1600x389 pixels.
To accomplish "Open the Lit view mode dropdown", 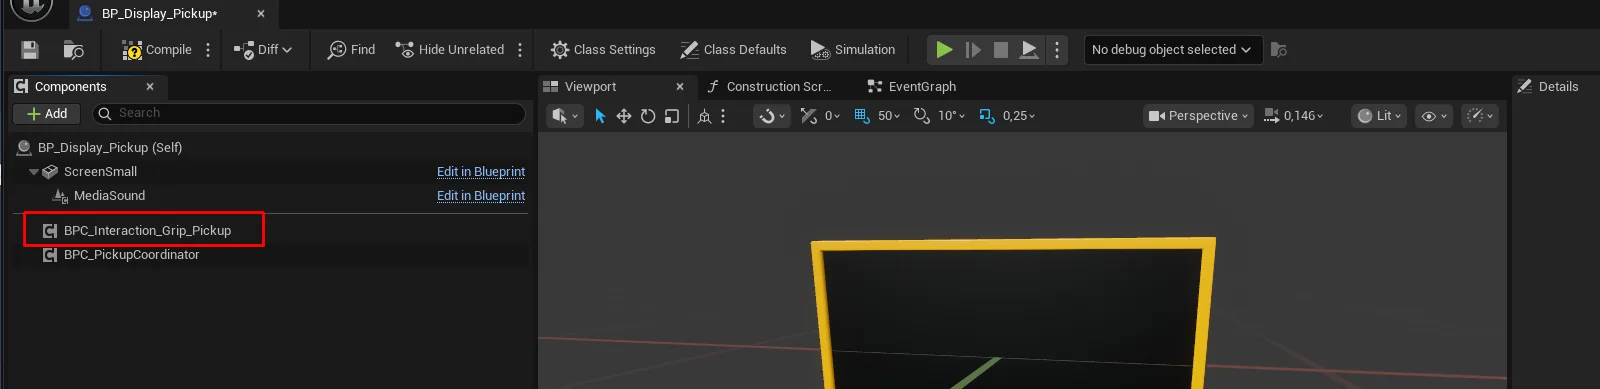I will click(1379, 116).
